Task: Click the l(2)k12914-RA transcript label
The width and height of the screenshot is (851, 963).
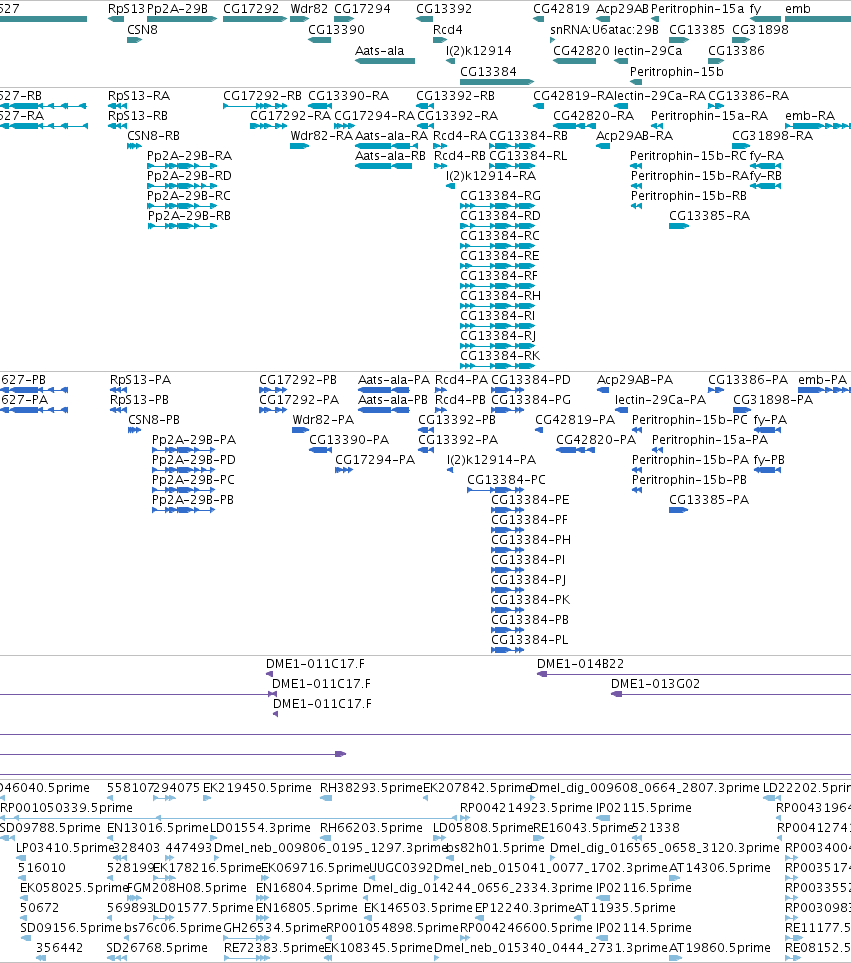Action: pyautogui.click(x=491, y=175)
